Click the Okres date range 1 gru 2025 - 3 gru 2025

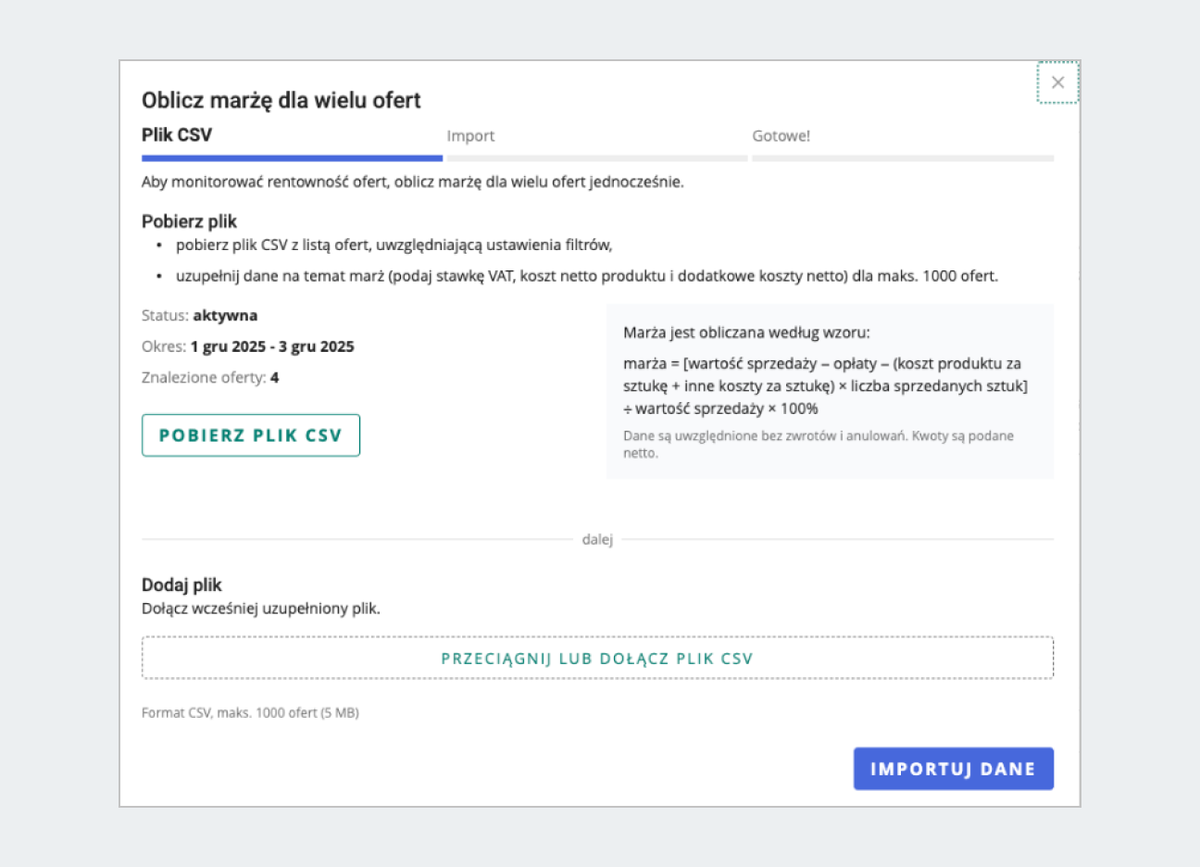click(x=272, y=347)
